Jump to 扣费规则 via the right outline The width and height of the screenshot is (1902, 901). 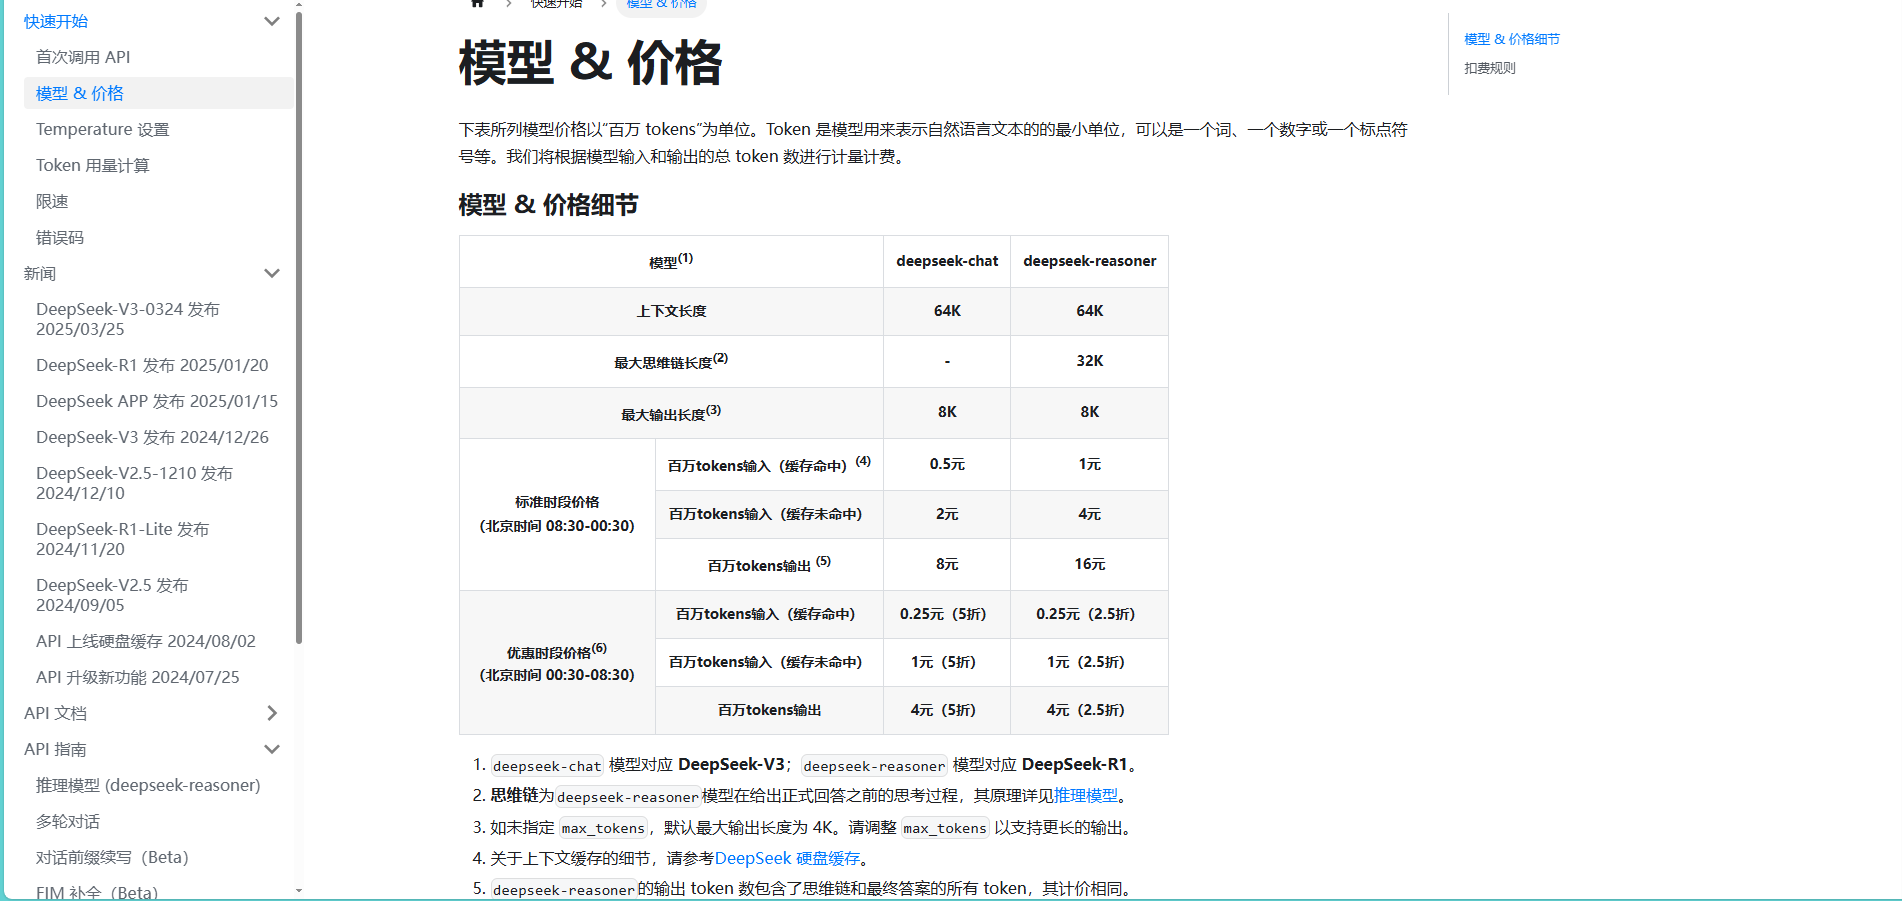coord(1489,68)
